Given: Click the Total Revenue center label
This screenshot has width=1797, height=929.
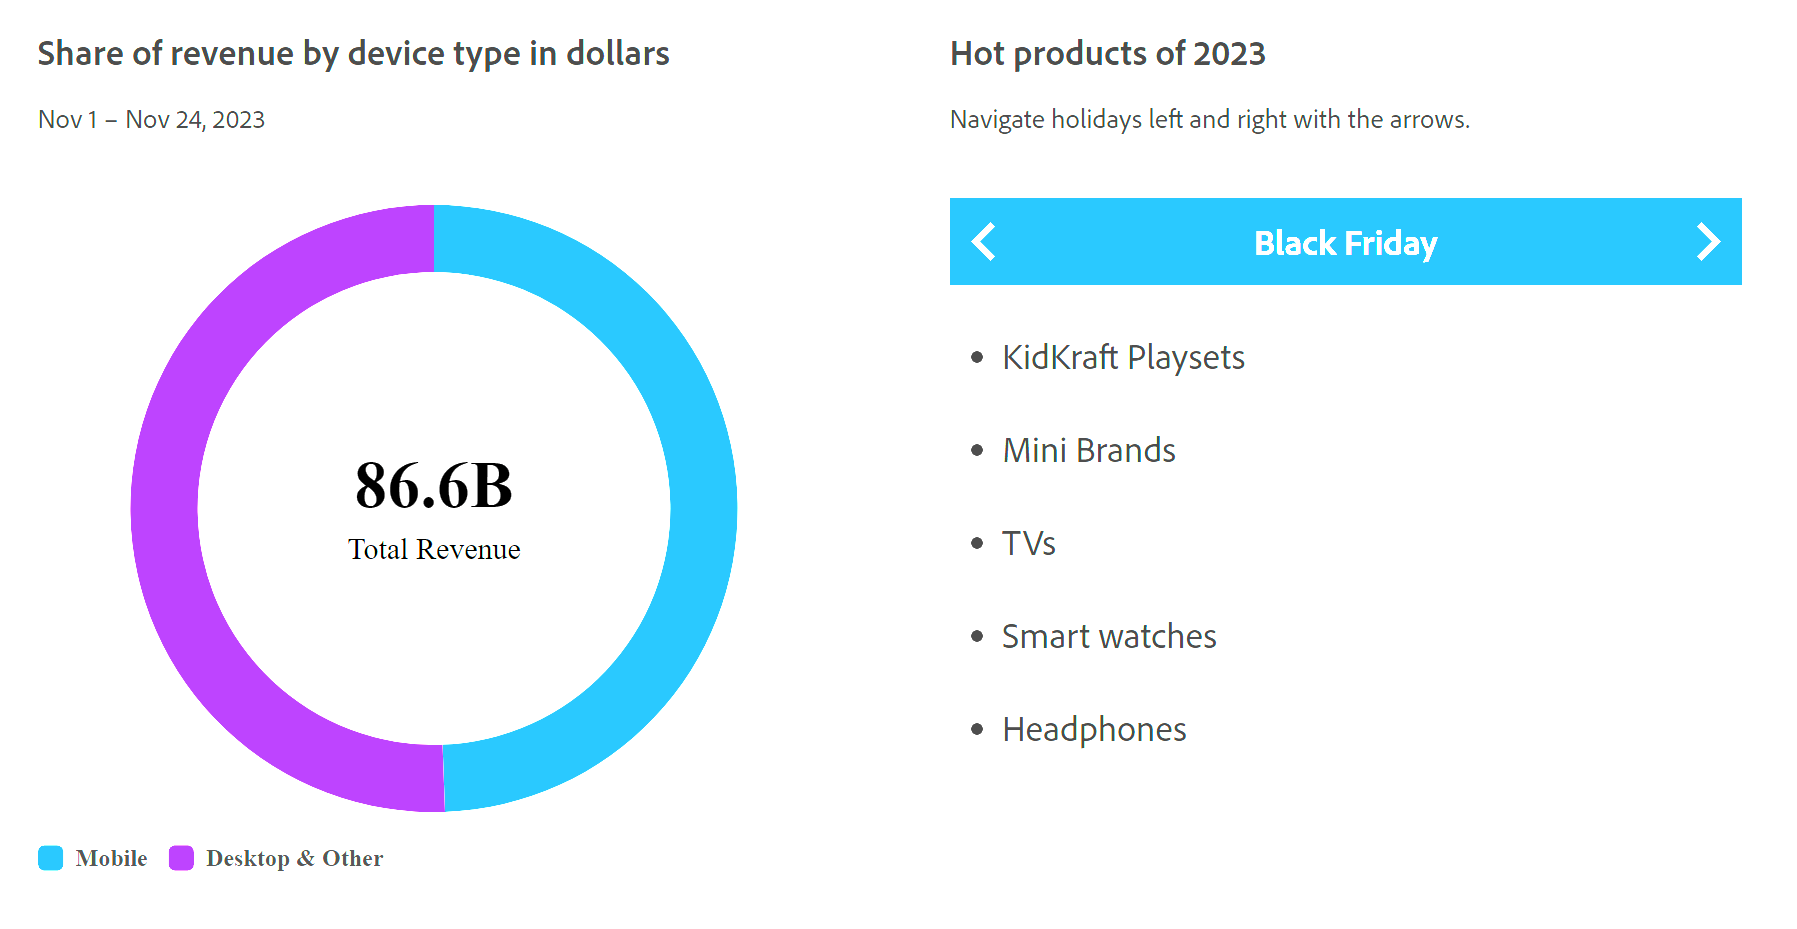Looking at the screenshot, I should [434, 549].
